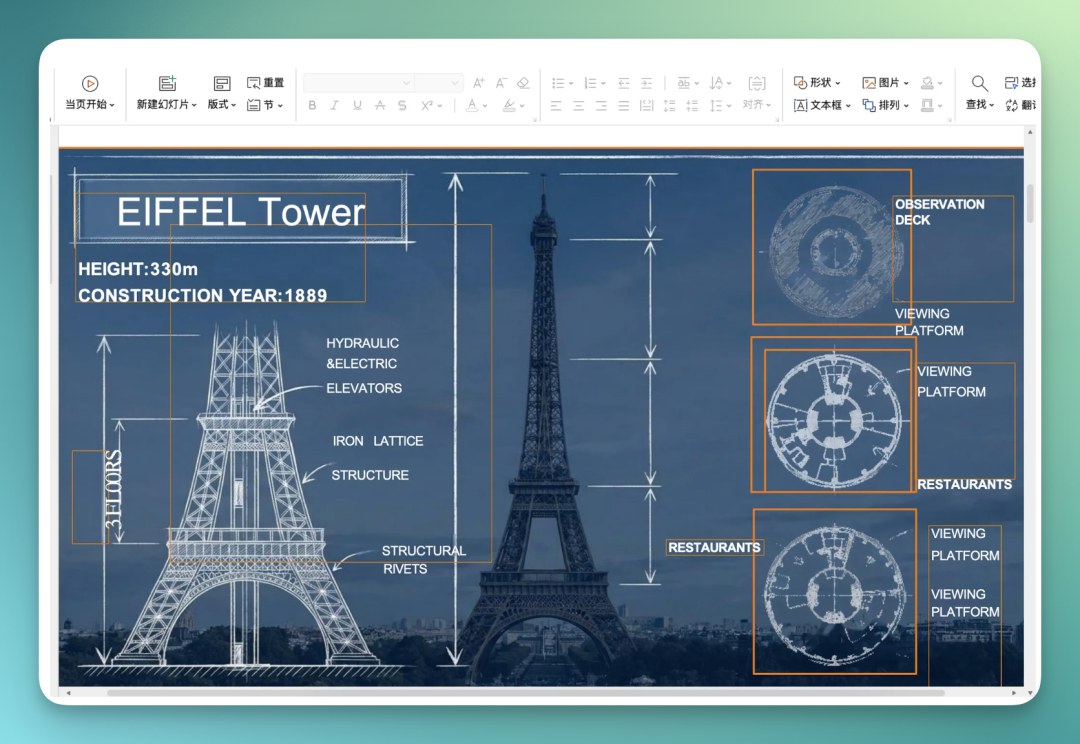Toggle underline formatting
The width and height of the screenshot is (1080, 744).
pos(357,105)
